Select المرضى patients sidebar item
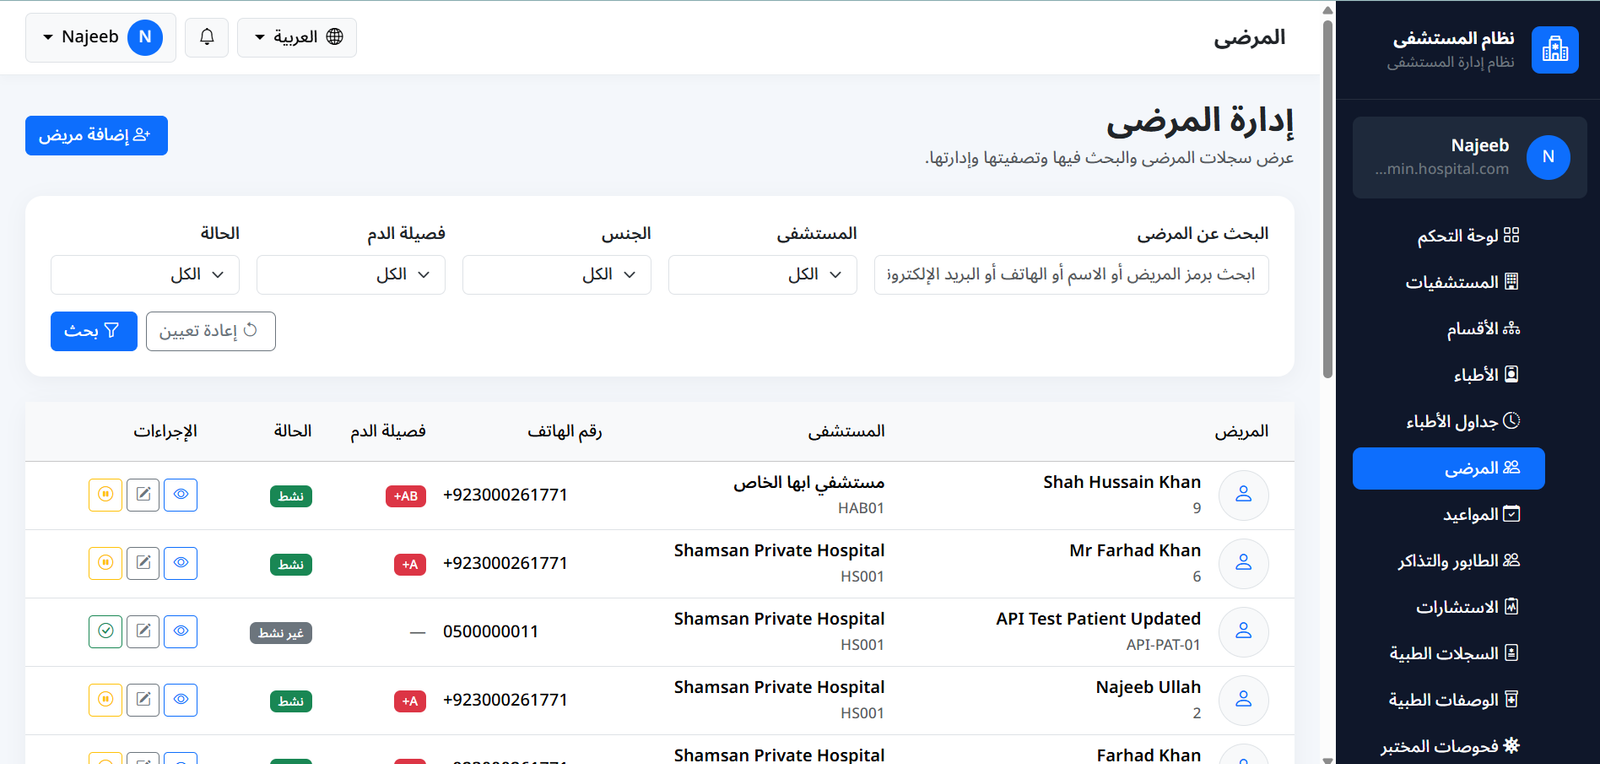This screenshot has height=764, width=1600. click(x=1449, y=468)
